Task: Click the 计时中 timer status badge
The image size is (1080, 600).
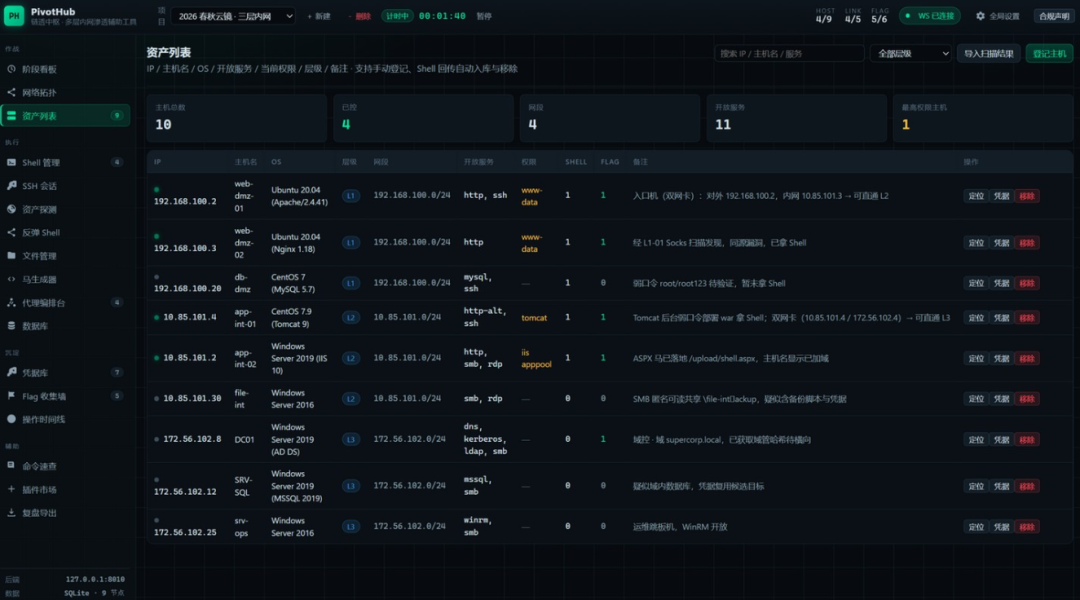Action: coord(397,16)
